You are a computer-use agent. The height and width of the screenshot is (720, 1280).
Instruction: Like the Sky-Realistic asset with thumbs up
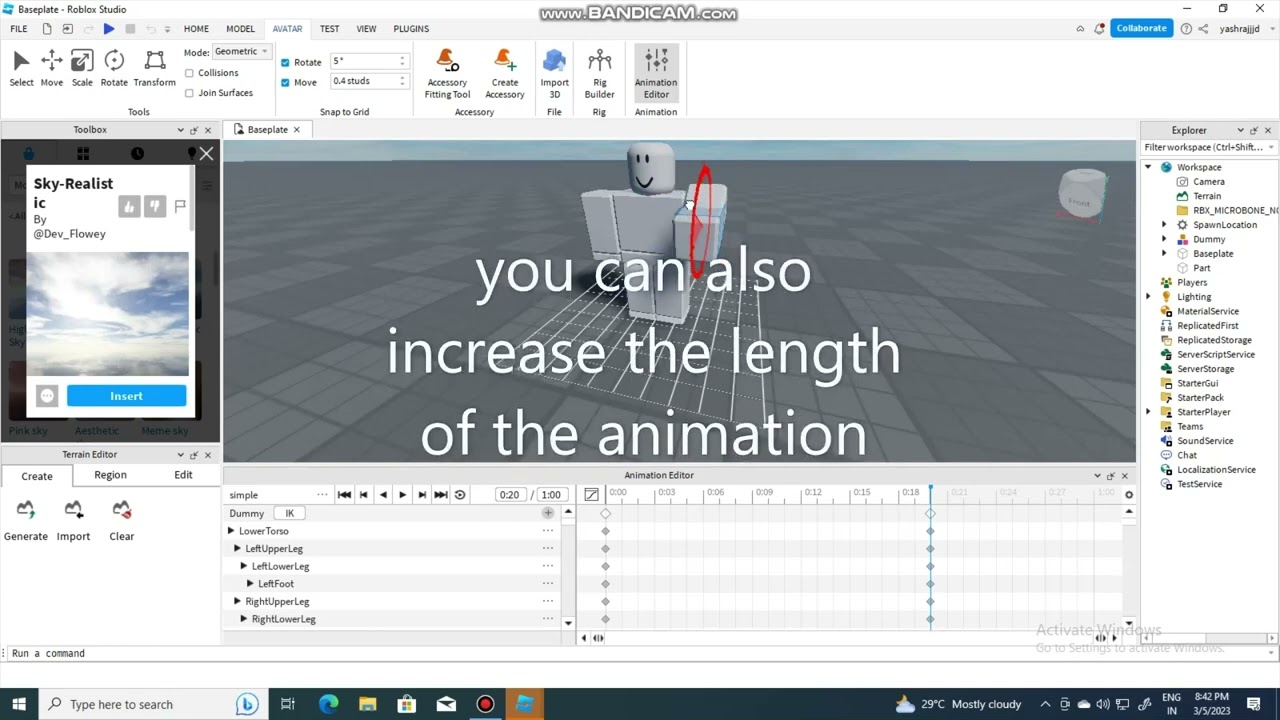coord(129,207)
